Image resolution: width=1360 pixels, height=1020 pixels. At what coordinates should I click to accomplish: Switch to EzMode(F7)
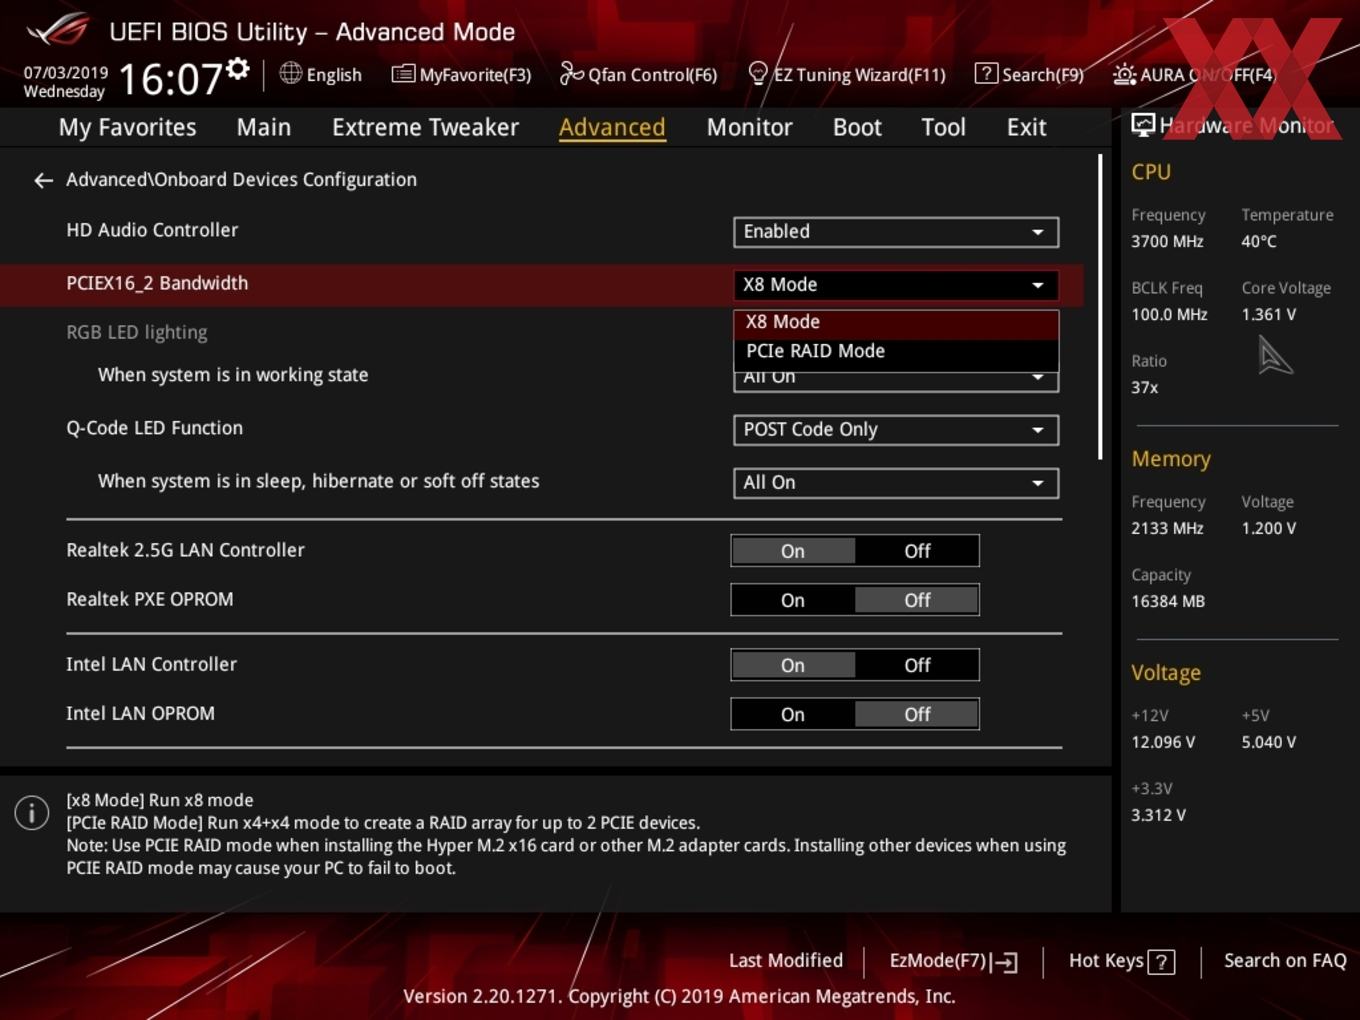[953, 961]
